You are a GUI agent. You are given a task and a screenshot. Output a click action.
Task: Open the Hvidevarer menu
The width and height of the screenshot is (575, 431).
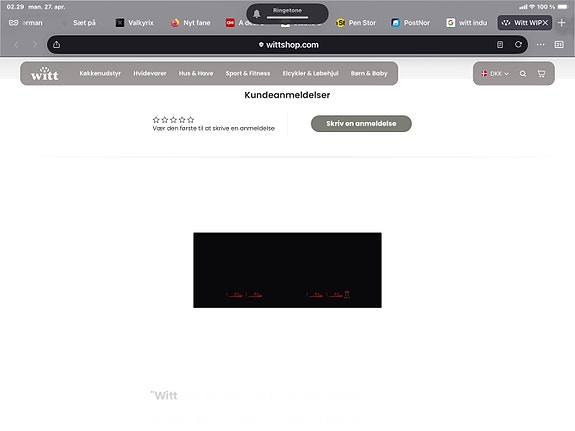(150, 73)
